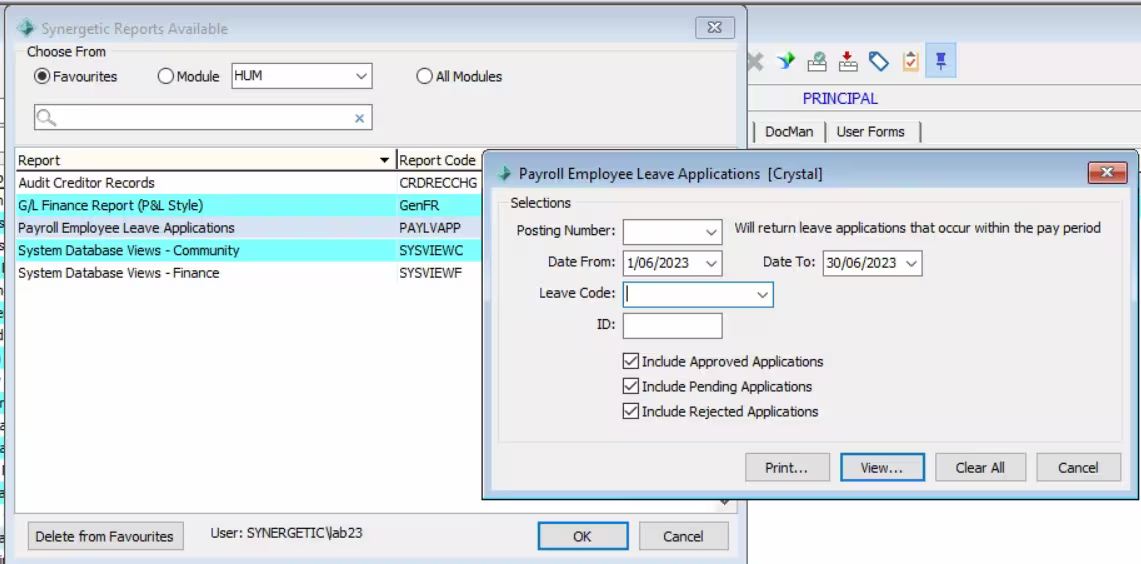Click the red down-arrow tray icon in the background toolbar
Screen dimensions: 1141x564
click(848, 61)
